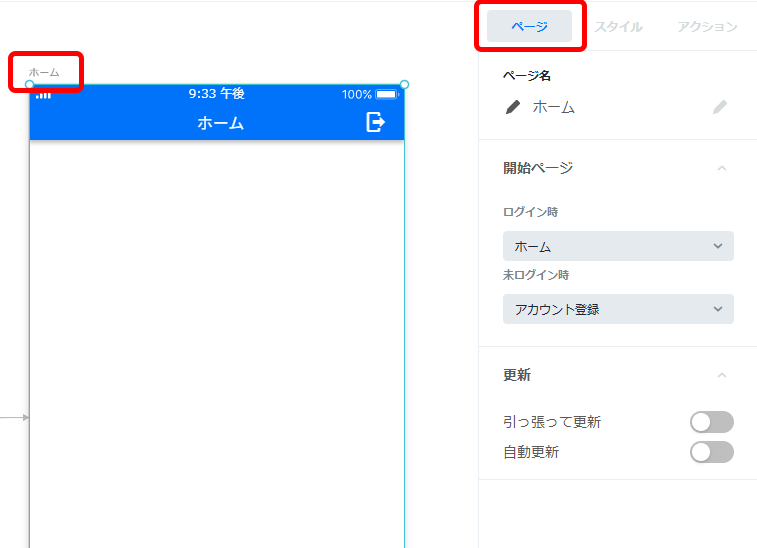This screenshot has height=548, width=757.
Task: Click the 自動更新 label
Action: point(531,452)
